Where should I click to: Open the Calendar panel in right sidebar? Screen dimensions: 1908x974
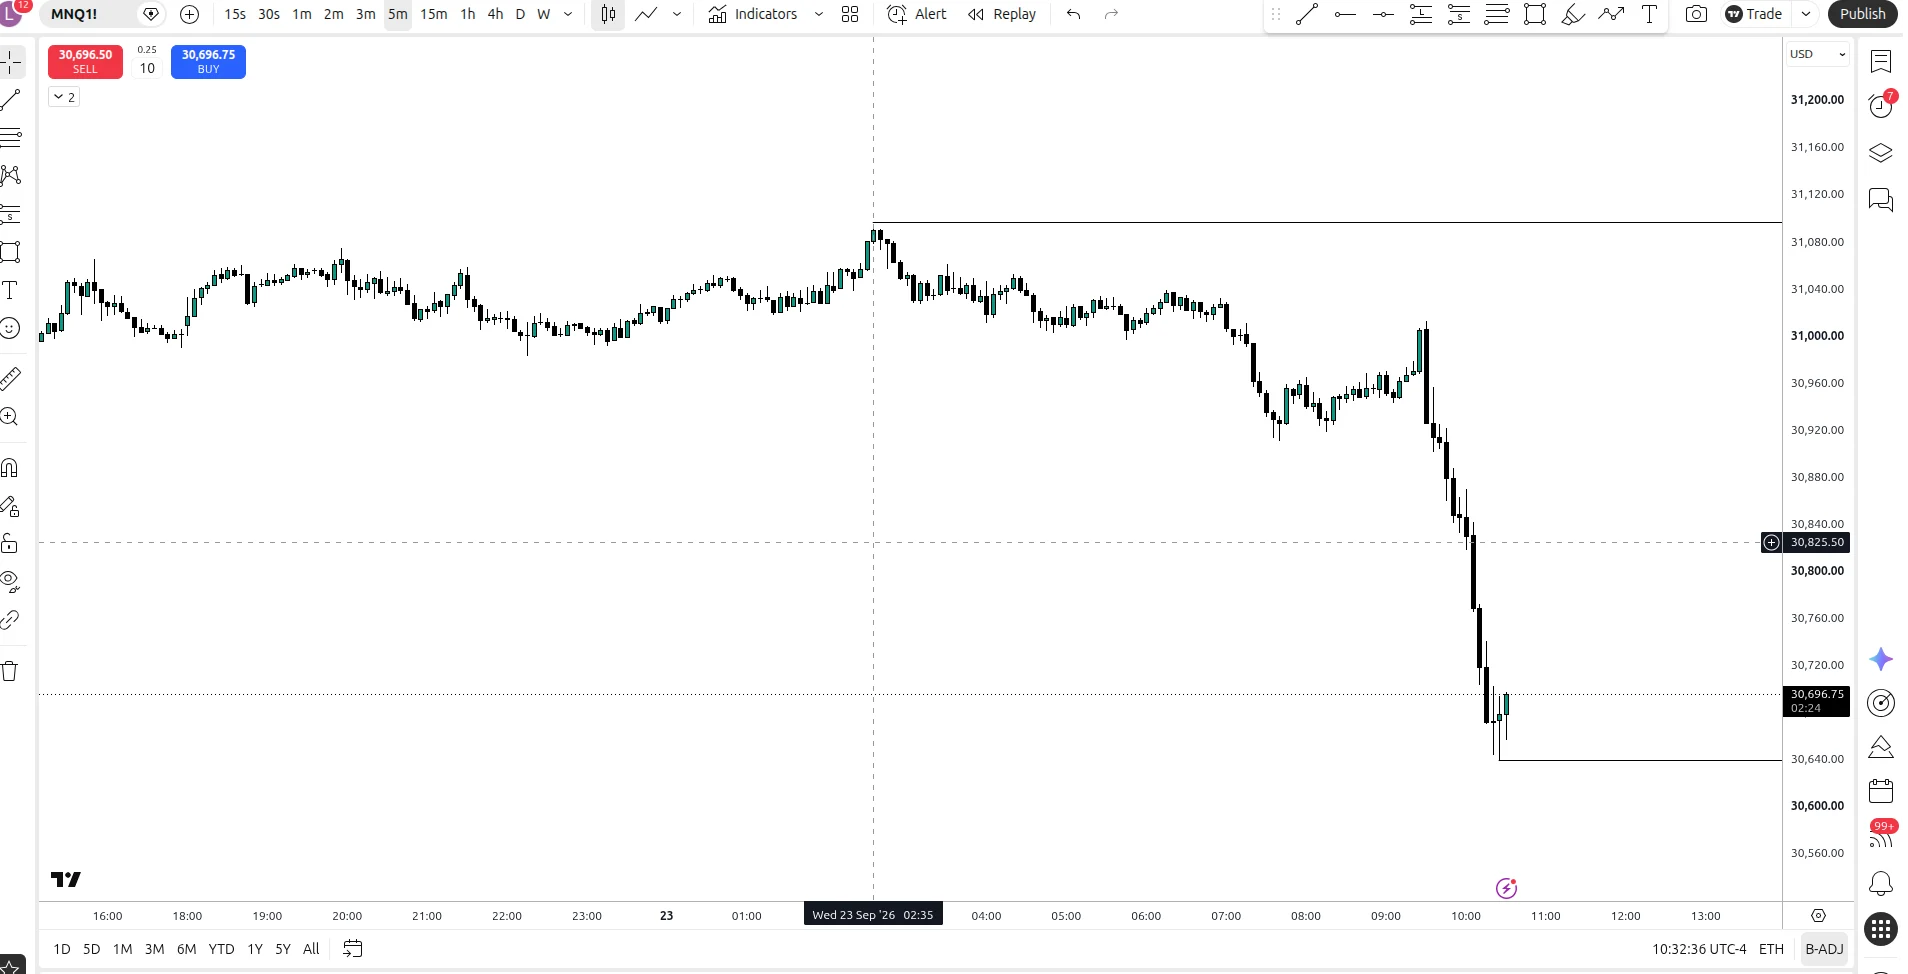point(1881,791)
